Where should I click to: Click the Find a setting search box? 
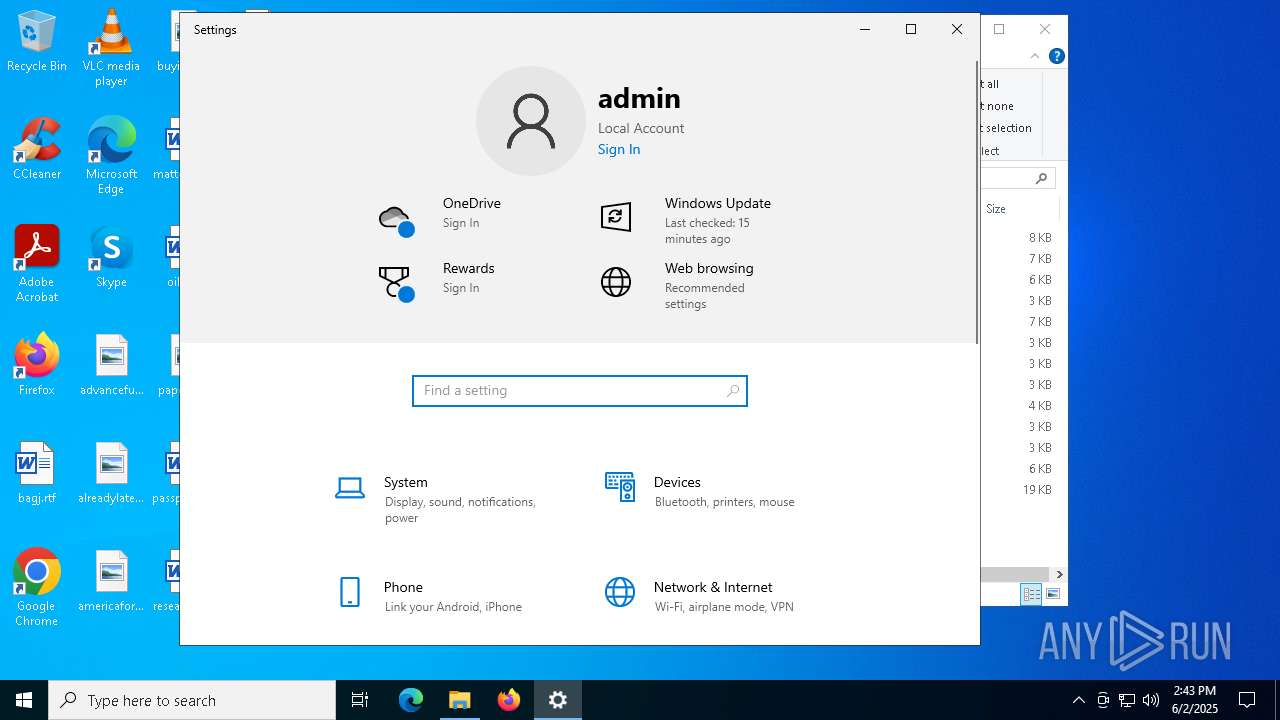point(580,391)
